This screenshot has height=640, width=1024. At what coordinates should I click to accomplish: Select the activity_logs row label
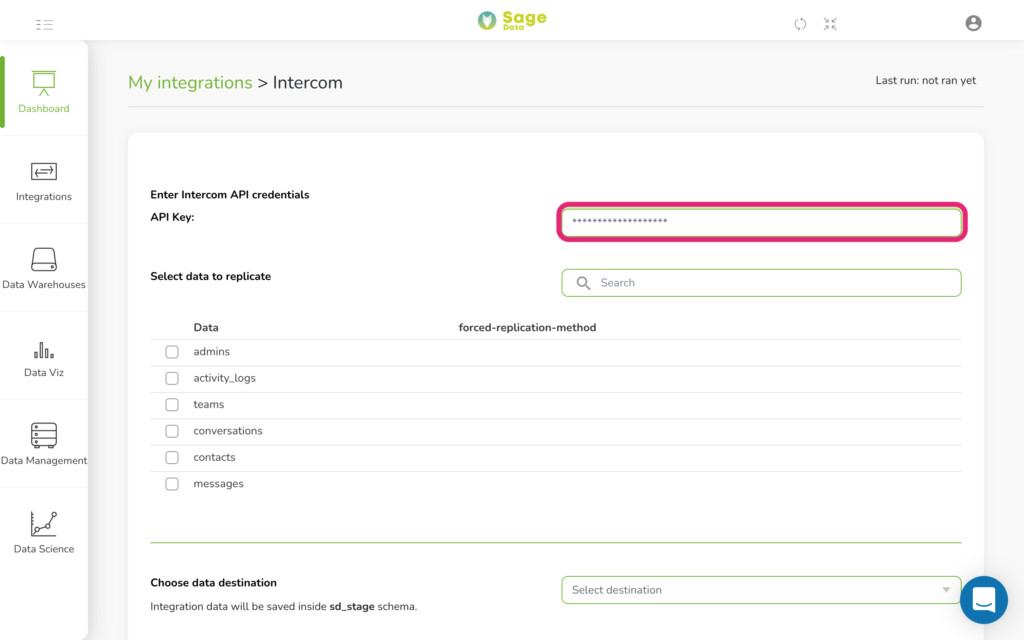coord(225,378)
